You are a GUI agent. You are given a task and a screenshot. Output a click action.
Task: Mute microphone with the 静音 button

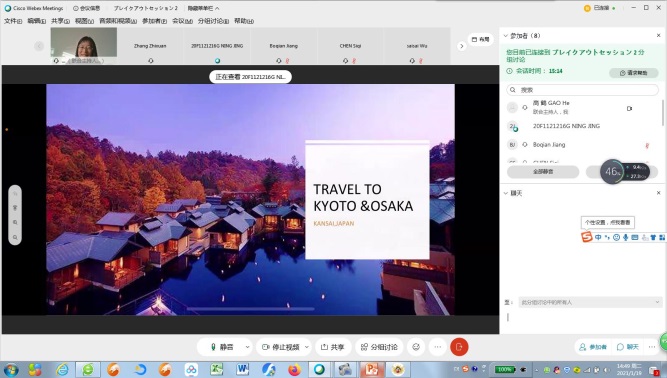[221, 347]
